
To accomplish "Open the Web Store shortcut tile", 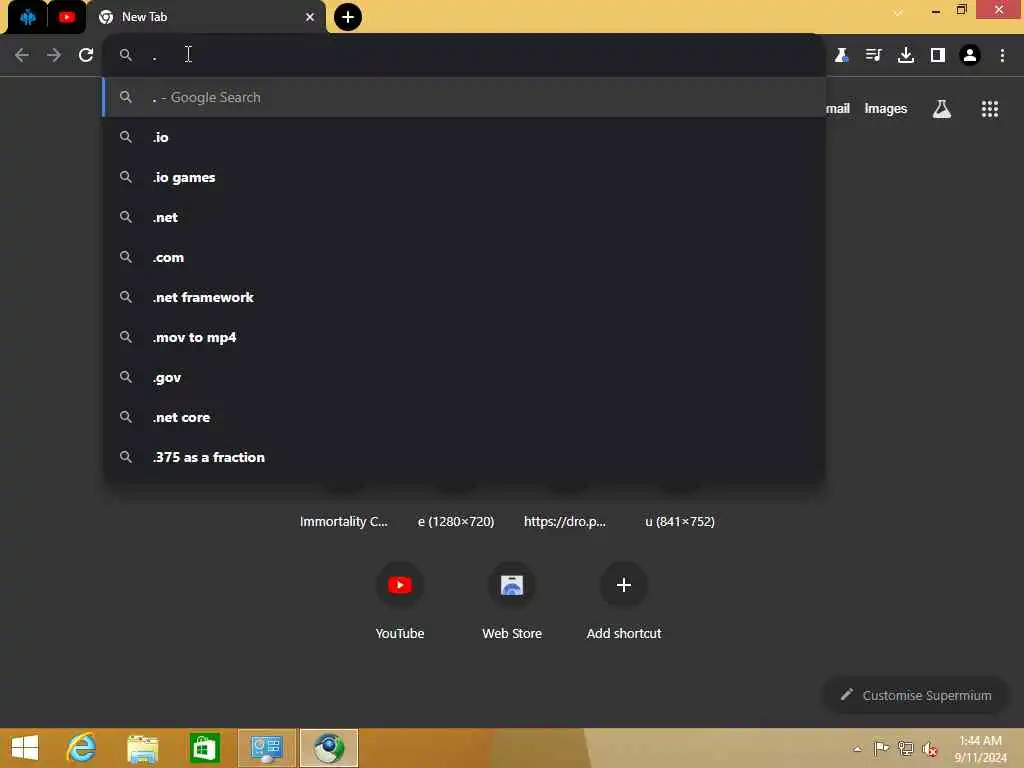I will pyautogui.click(x=512, y=601).
